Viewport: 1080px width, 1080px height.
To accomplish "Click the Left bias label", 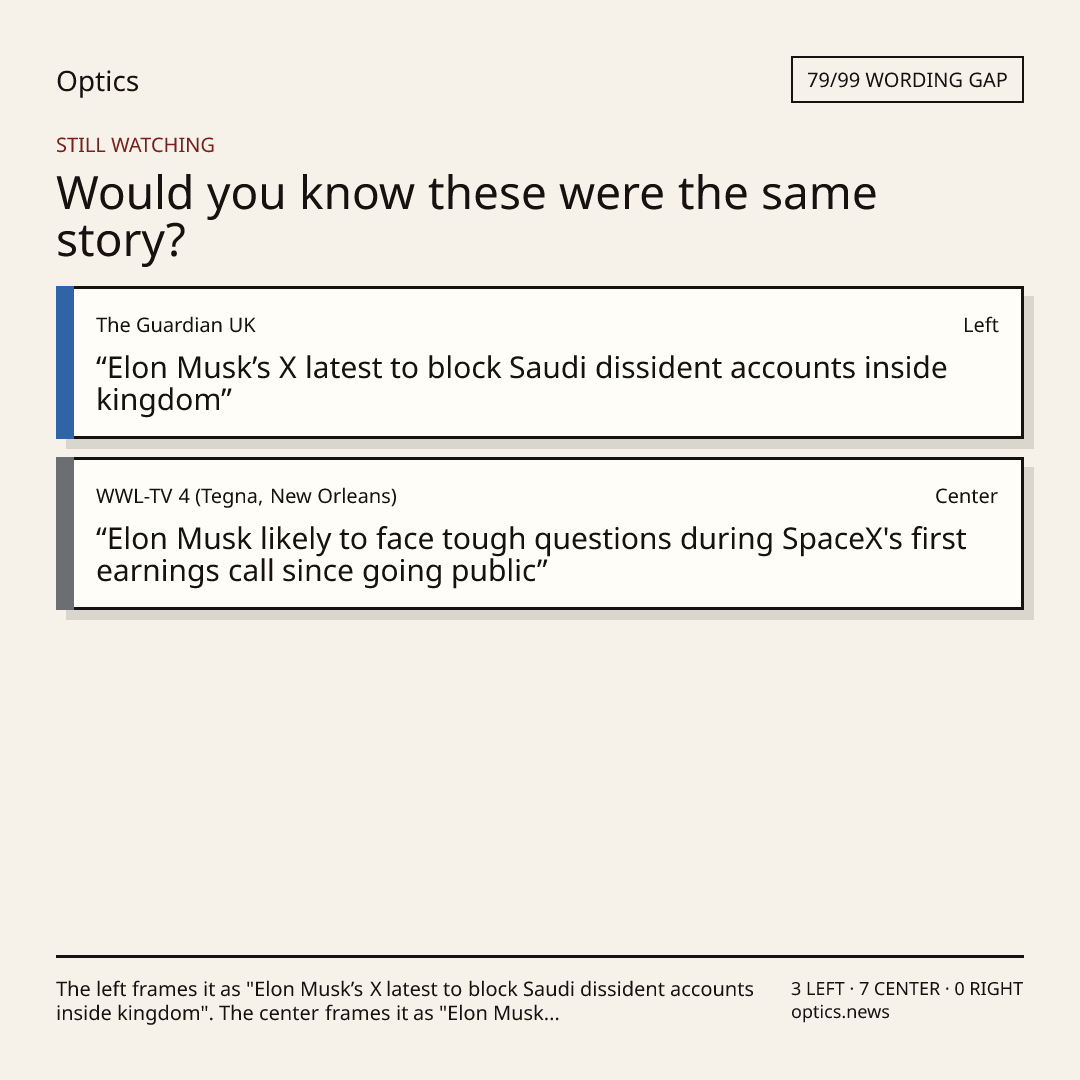I will 980,325.
